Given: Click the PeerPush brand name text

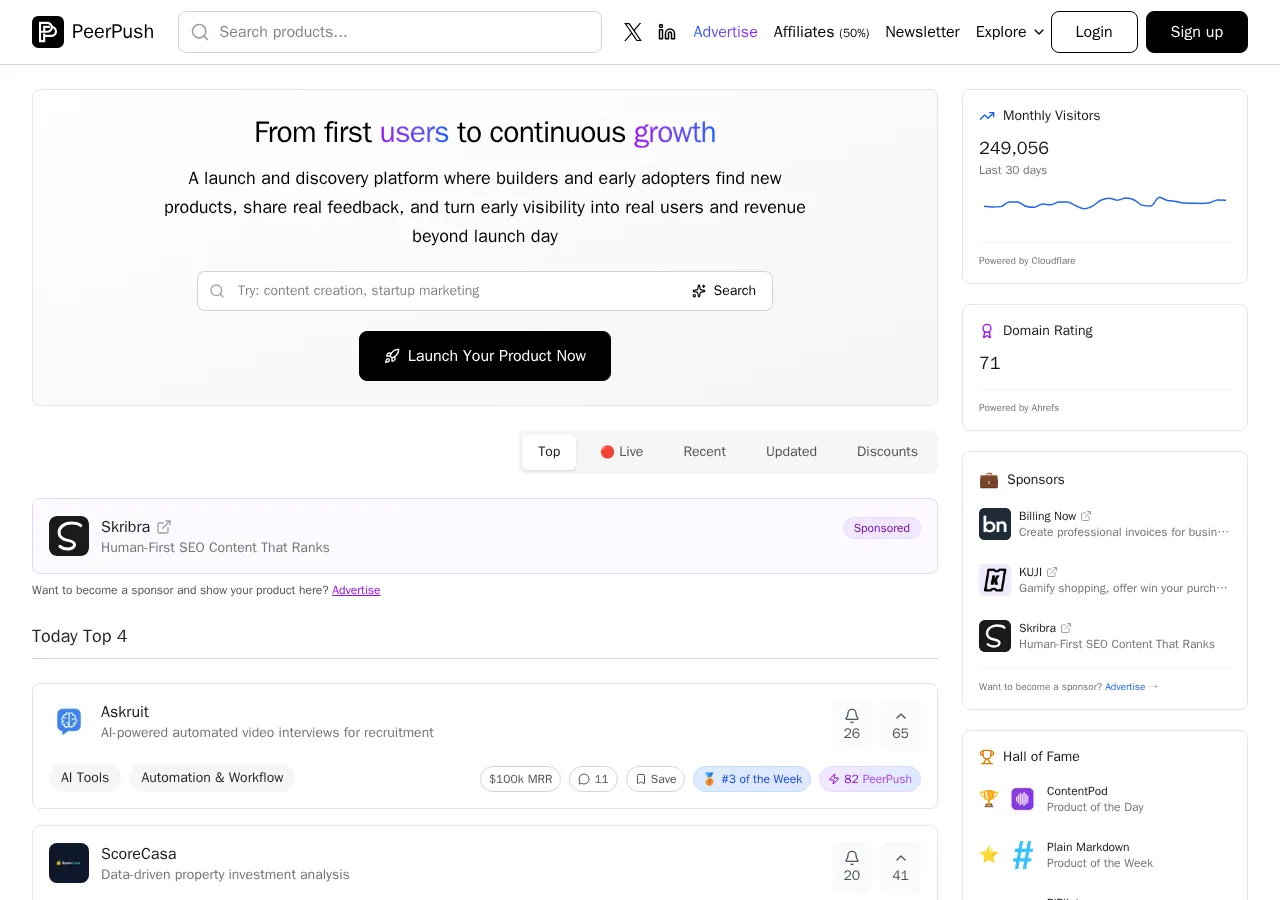Looking at the screenshot, I should coord(113,32).
